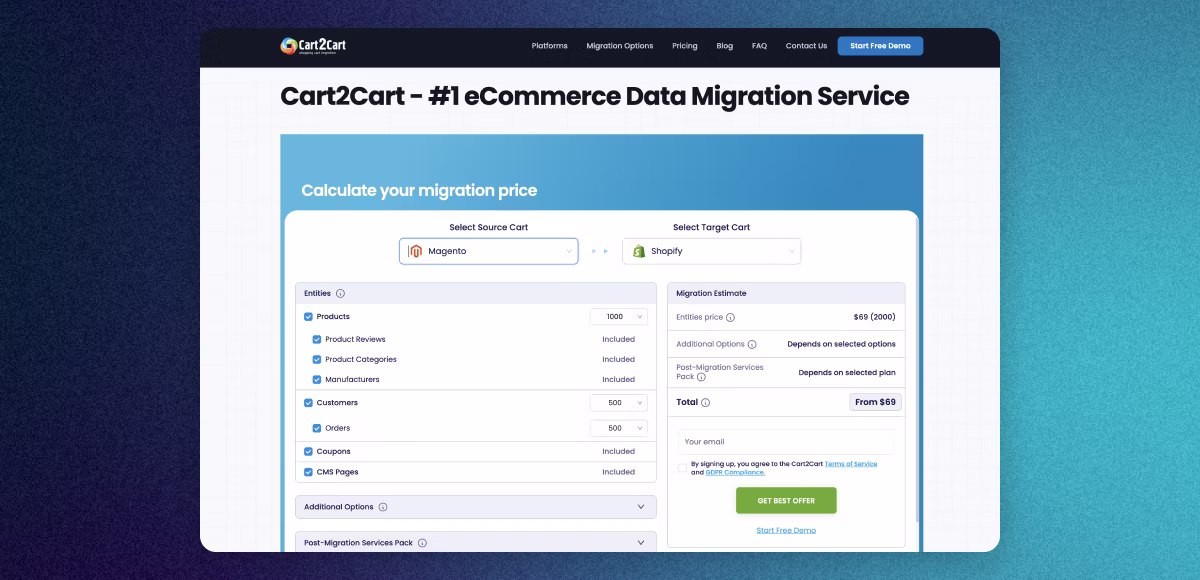Open info icon on Post-Migration Services Pack accordion
Viewport: 1200px width, 580px height.
[422, 543]
